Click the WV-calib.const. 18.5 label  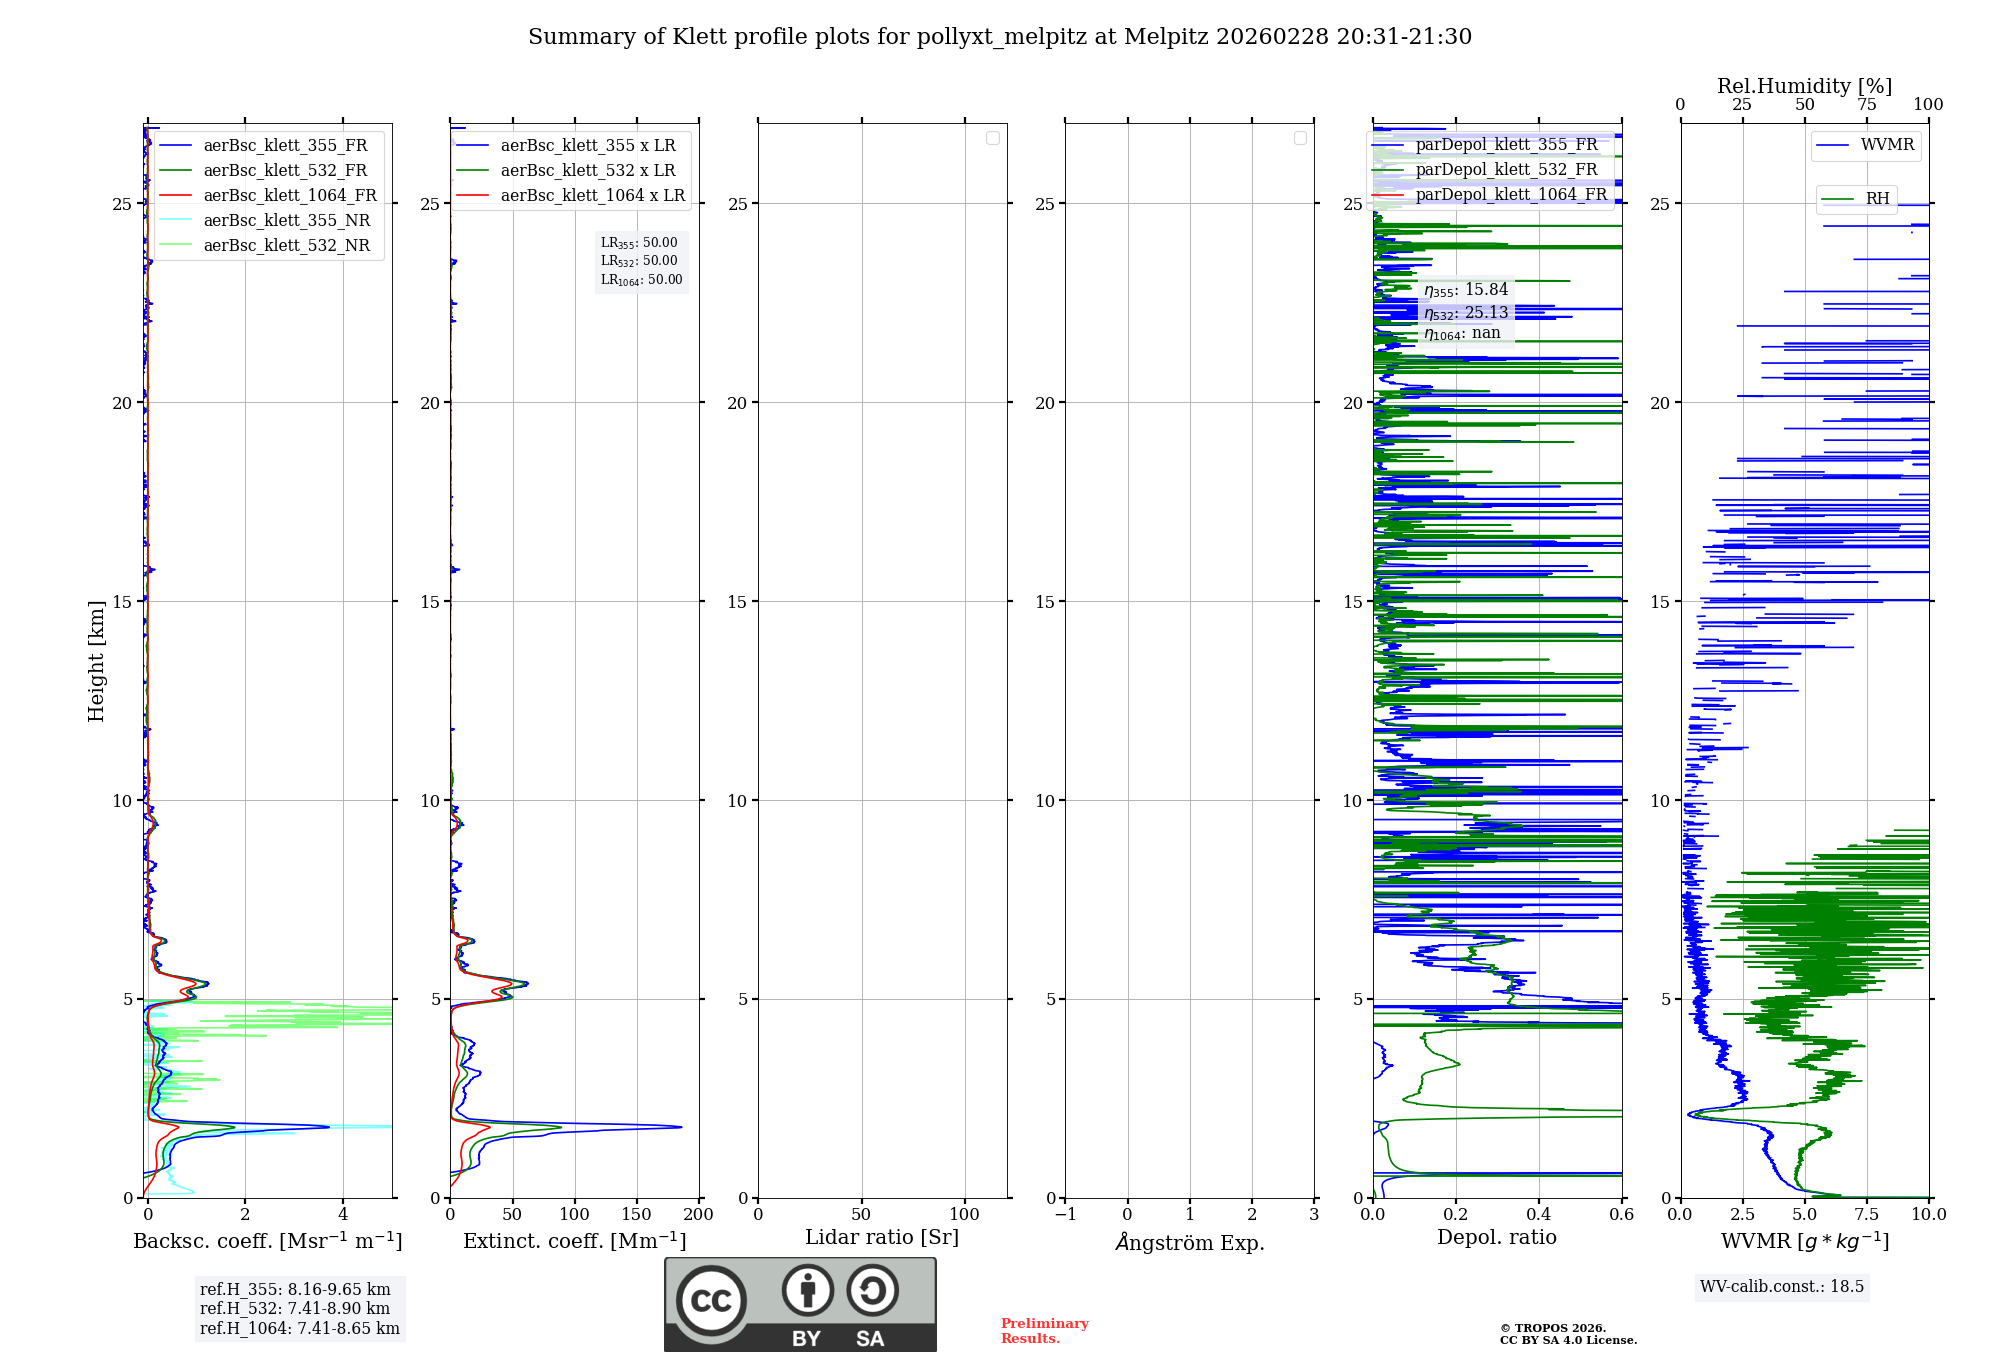[x=1781, y=1286]
